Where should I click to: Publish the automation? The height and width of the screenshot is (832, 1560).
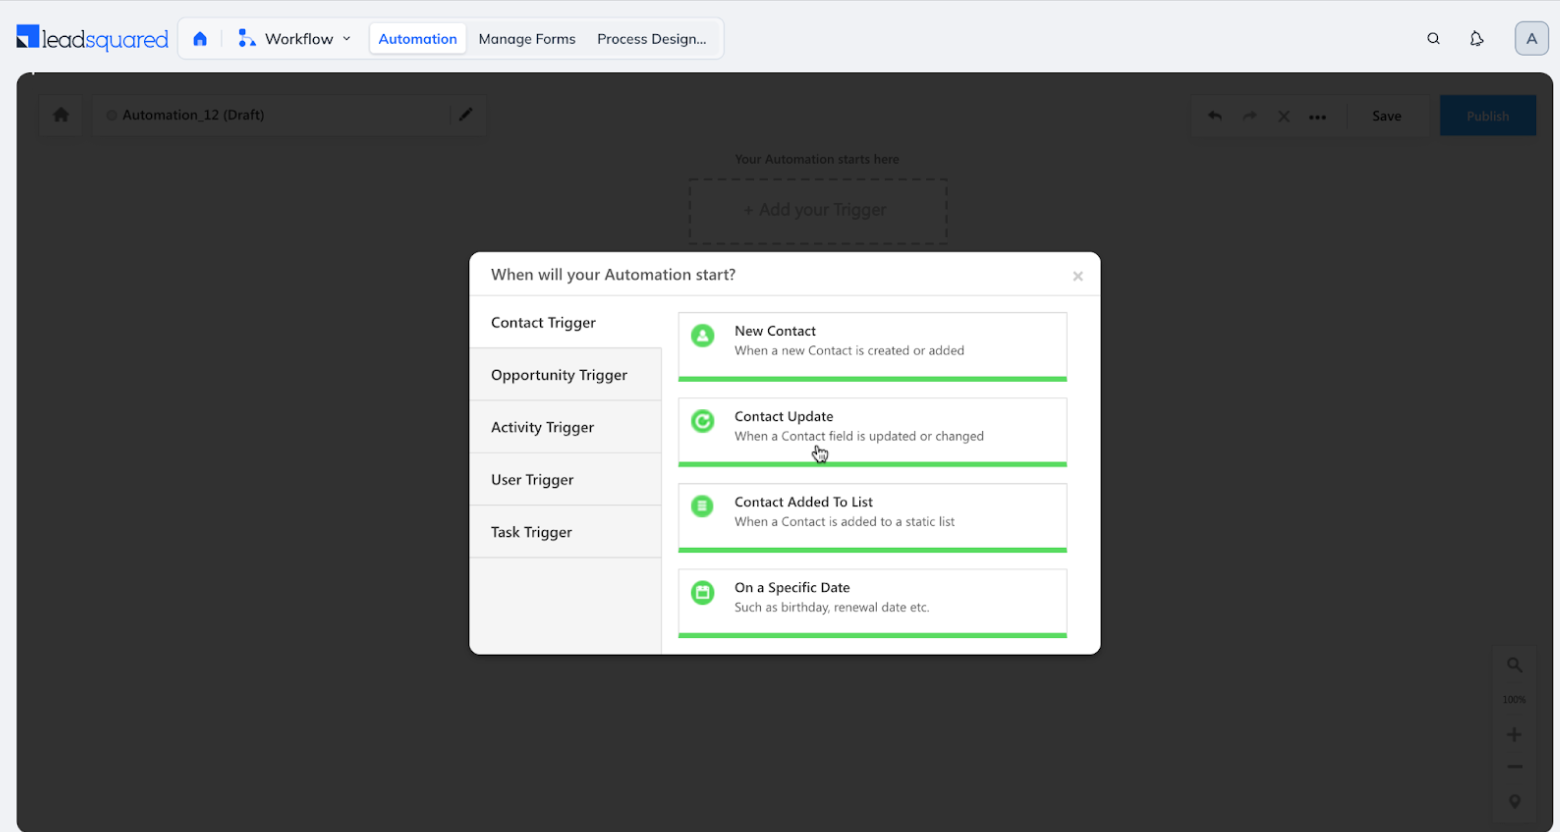tap(1487, 115)
